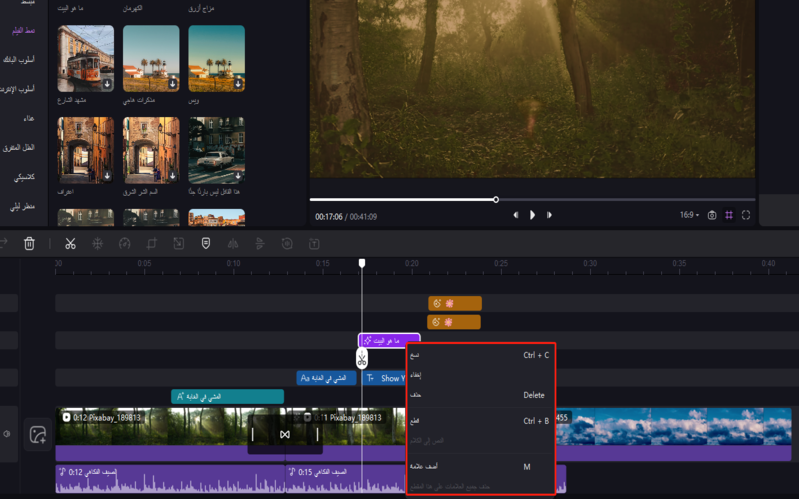Select the 'نمط الفيلم' filter category
This screenshot has width=799, height=499.
pyautogui.click(x=23, y=31)
